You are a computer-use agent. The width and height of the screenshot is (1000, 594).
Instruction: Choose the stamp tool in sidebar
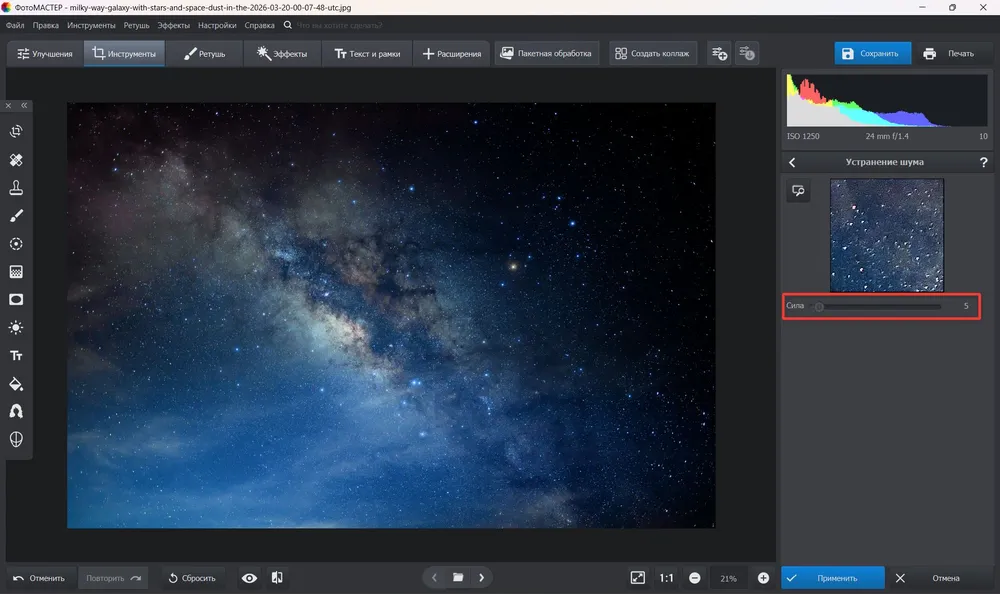[16, 188]
